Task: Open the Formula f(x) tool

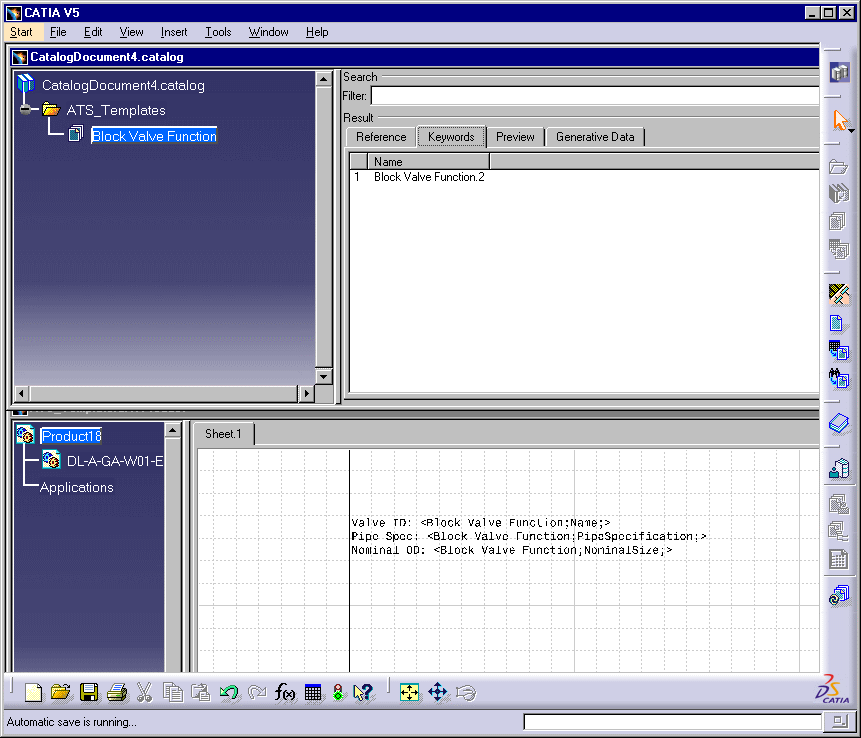Action: [x=284, y=692]
